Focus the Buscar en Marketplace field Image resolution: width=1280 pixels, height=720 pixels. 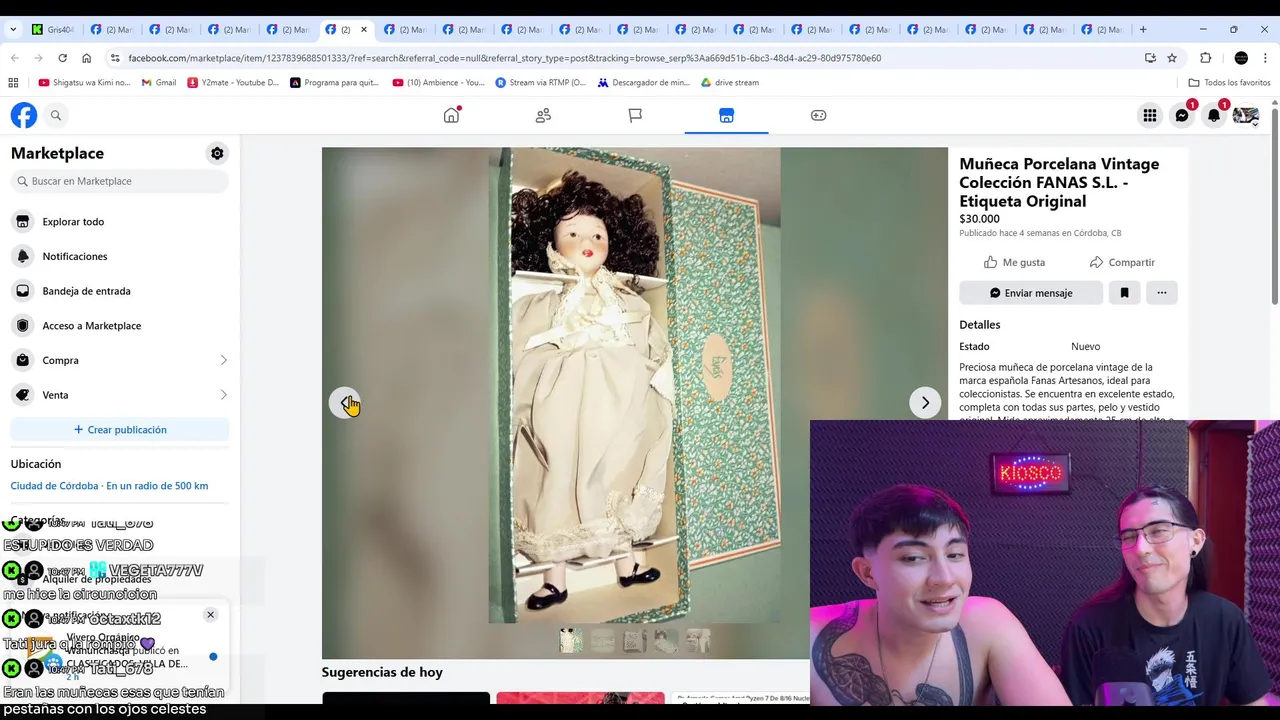coord(120,181)
